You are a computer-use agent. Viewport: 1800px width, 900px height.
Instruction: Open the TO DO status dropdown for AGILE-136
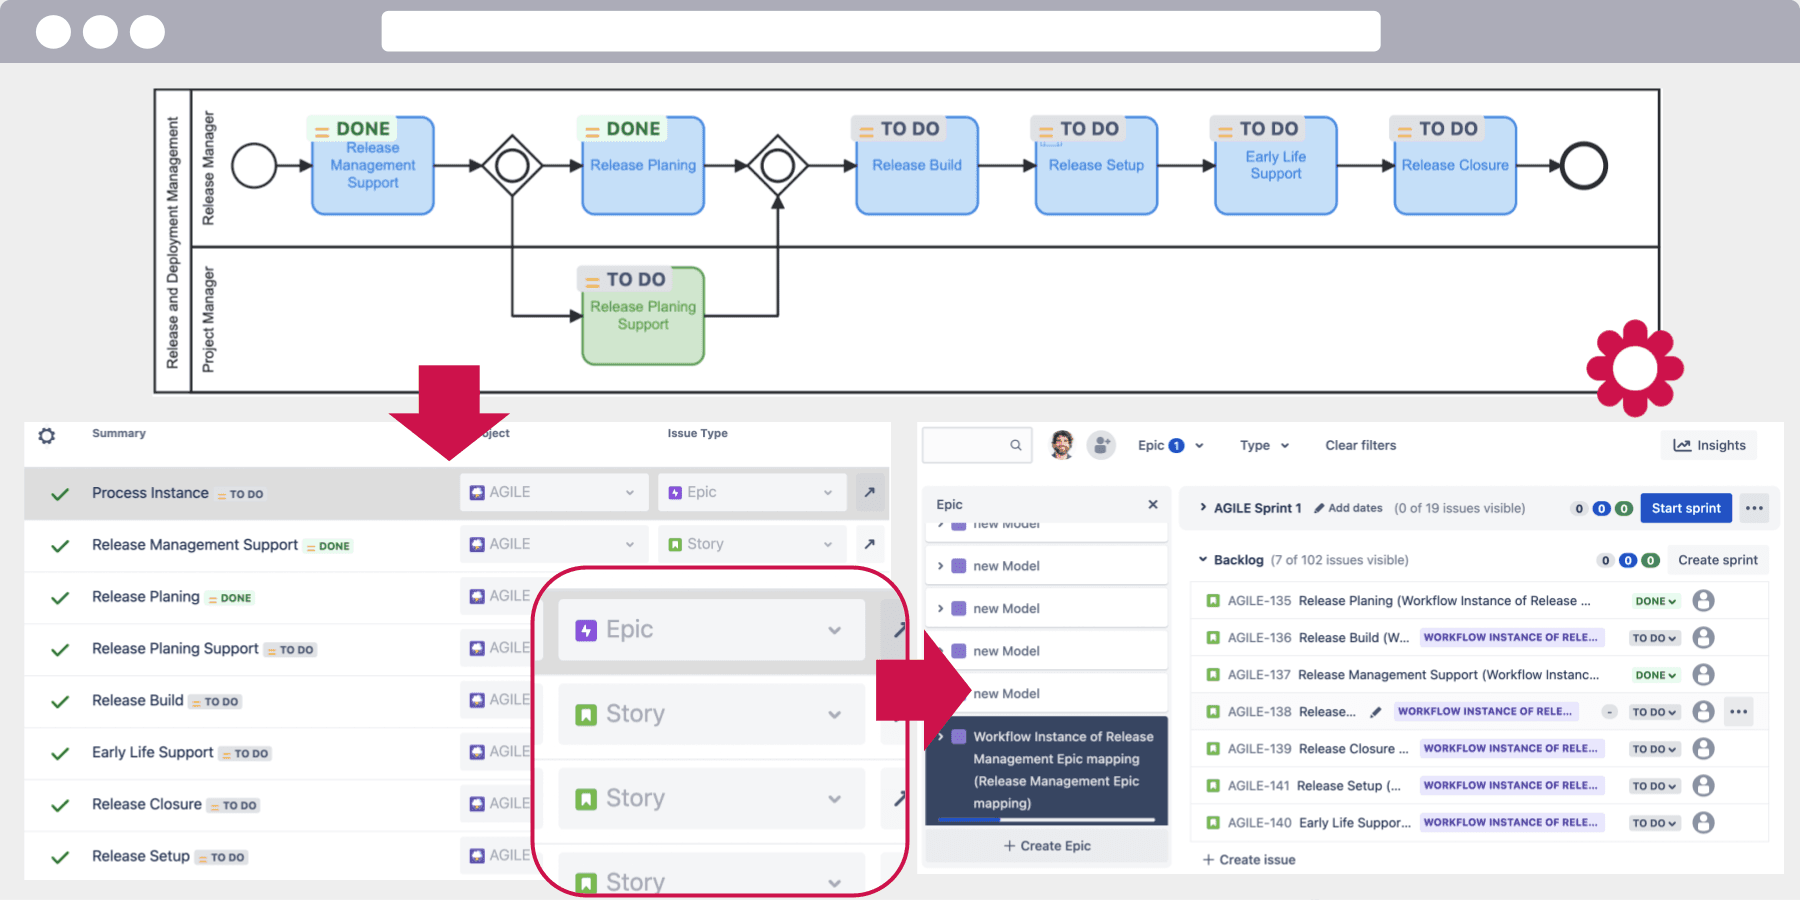tap(1654, 638)
